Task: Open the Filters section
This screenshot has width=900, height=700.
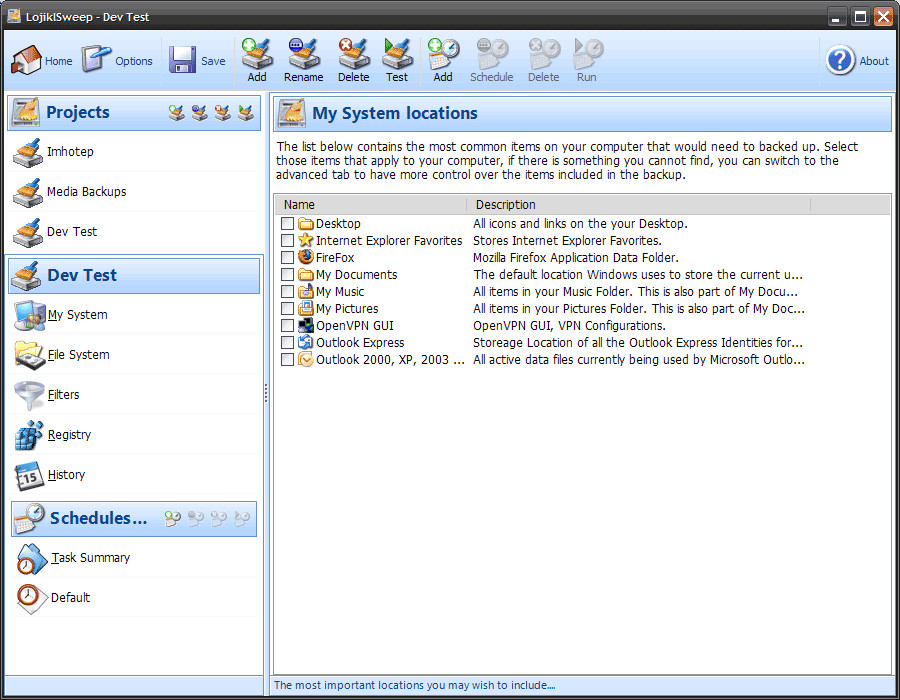Action: (x=134, y=395)
